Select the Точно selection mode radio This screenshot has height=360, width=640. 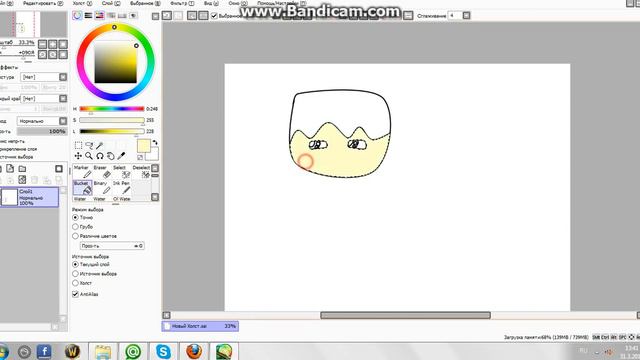click(75, 218)
